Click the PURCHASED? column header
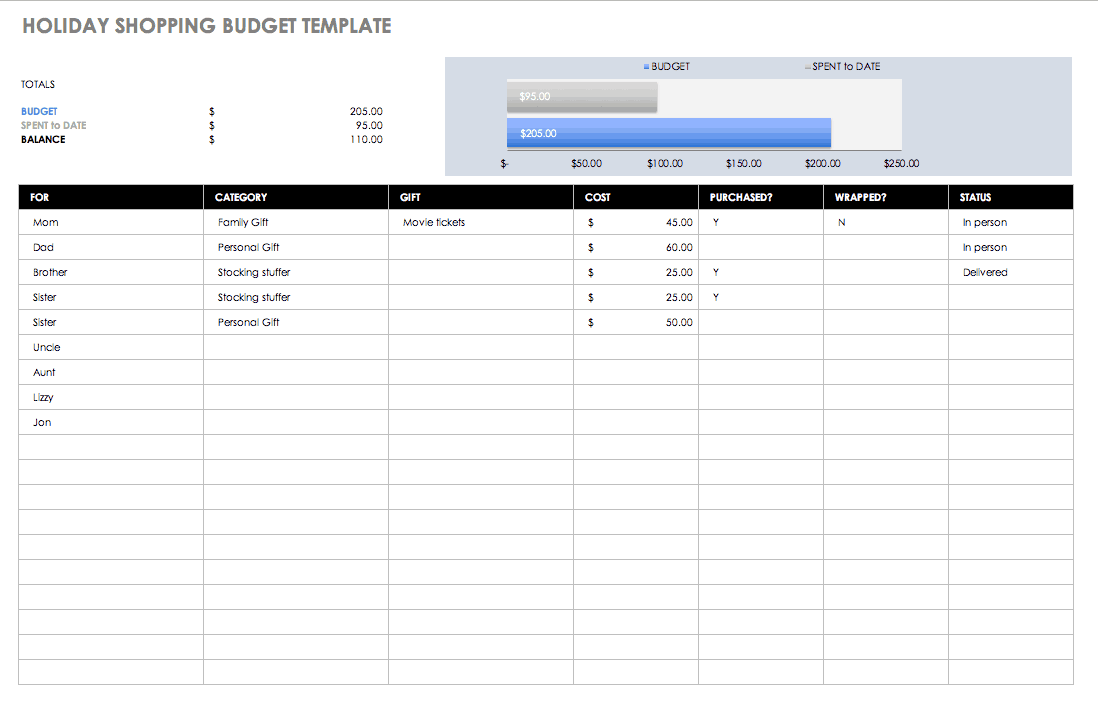 (760, 197)
